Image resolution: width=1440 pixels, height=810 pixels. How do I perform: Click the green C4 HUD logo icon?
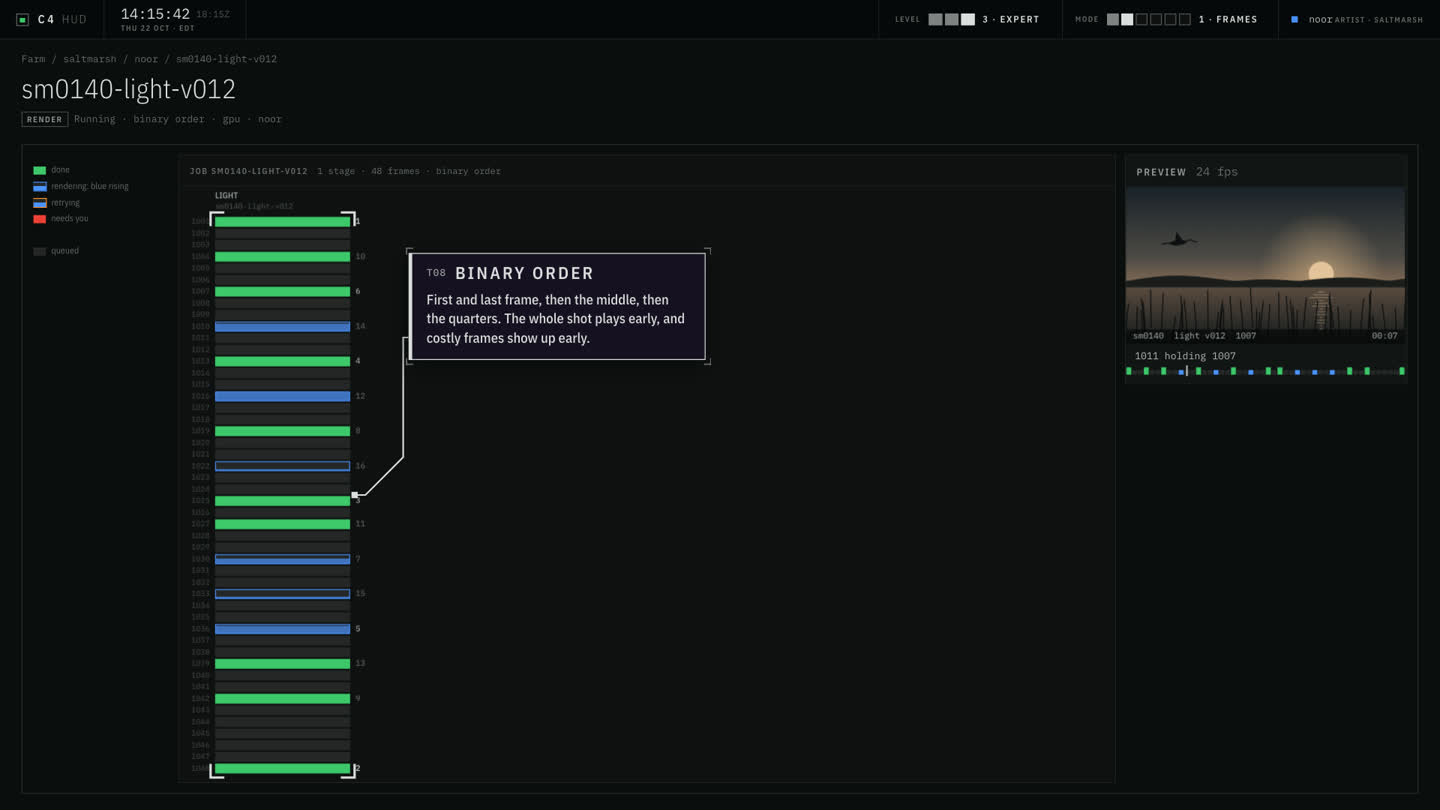pyautogui.click(x=22, y=19)
